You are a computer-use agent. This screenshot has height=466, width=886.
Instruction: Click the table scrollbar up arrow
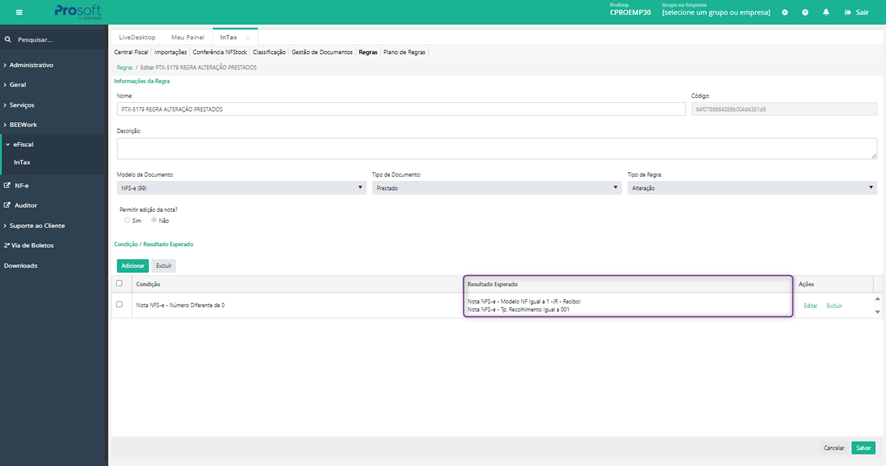click(x=878, y=299)
